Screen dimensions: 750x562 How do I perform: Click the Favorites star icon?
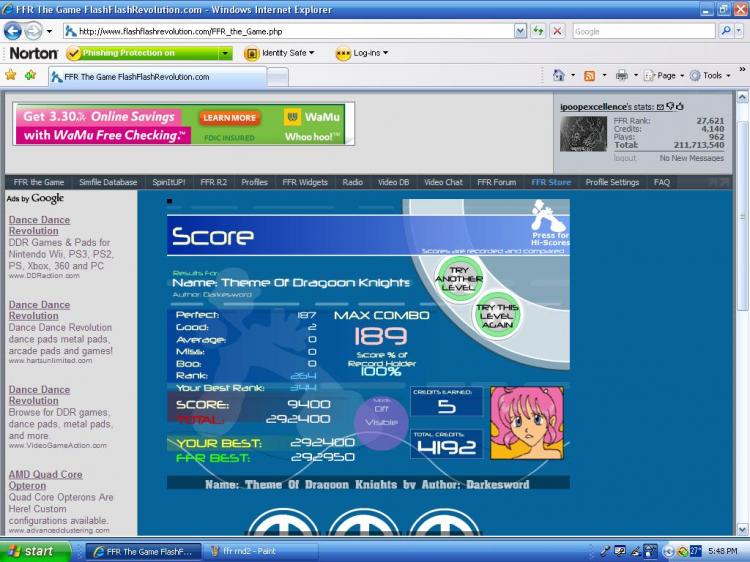pyautogui.click(x=11, y=75)
